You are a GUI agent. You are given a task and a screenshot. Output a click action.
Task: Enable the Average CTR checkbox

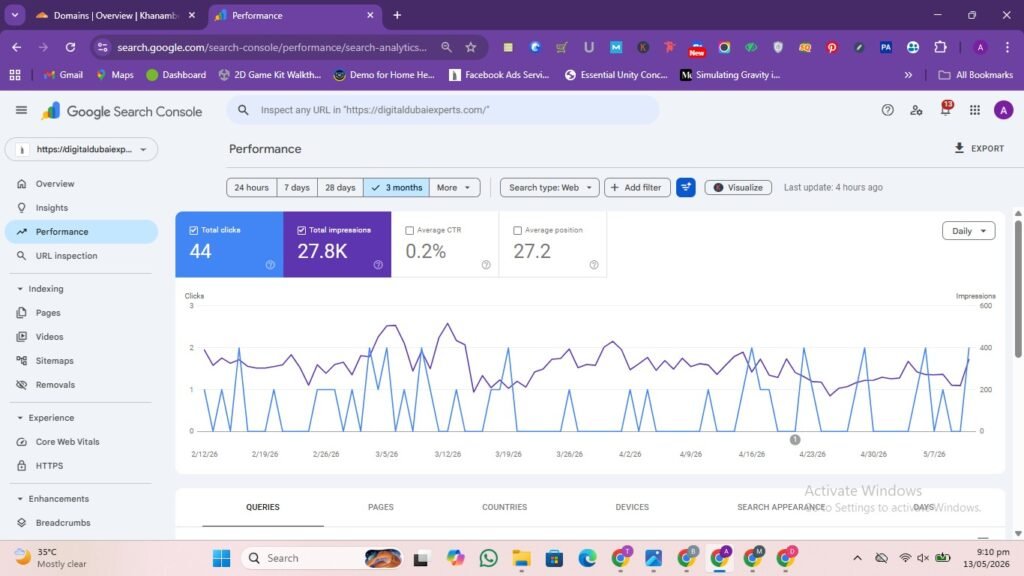[409, 231]
